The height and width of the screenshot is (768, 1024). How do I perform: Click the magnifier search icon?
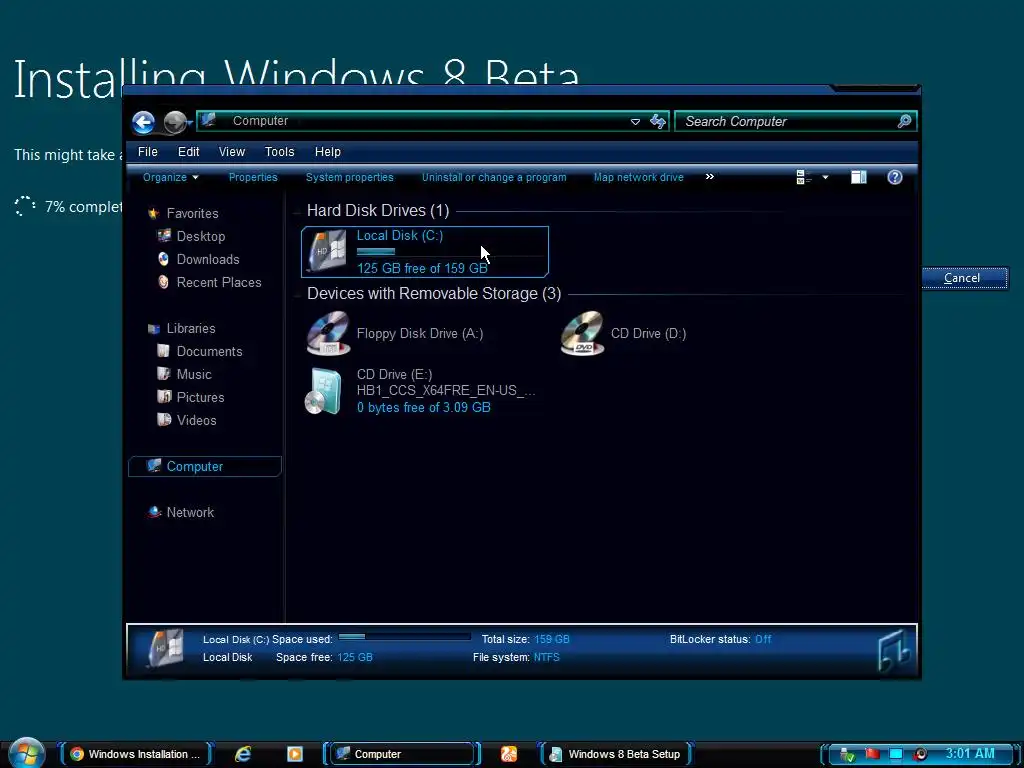pyautogui.click(x=904, y=121)
